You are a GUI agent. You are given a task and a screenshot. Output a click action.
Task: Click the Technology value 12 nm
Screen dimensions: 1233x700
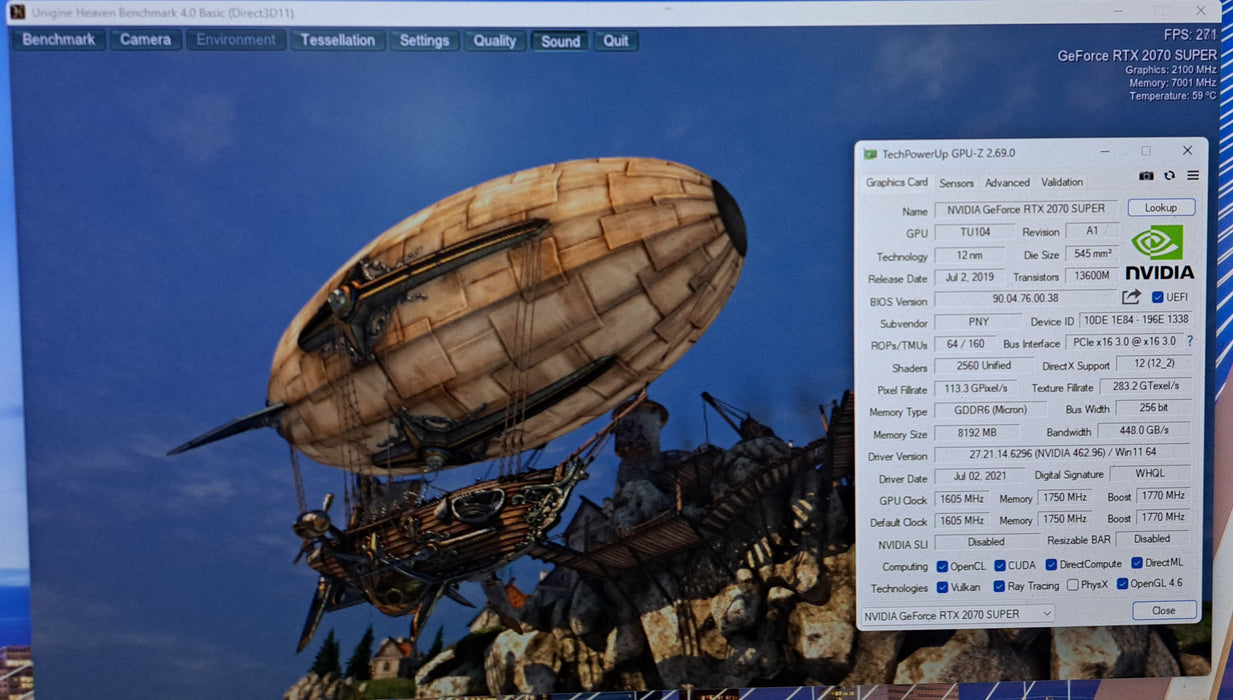click(x=969, y=256)
